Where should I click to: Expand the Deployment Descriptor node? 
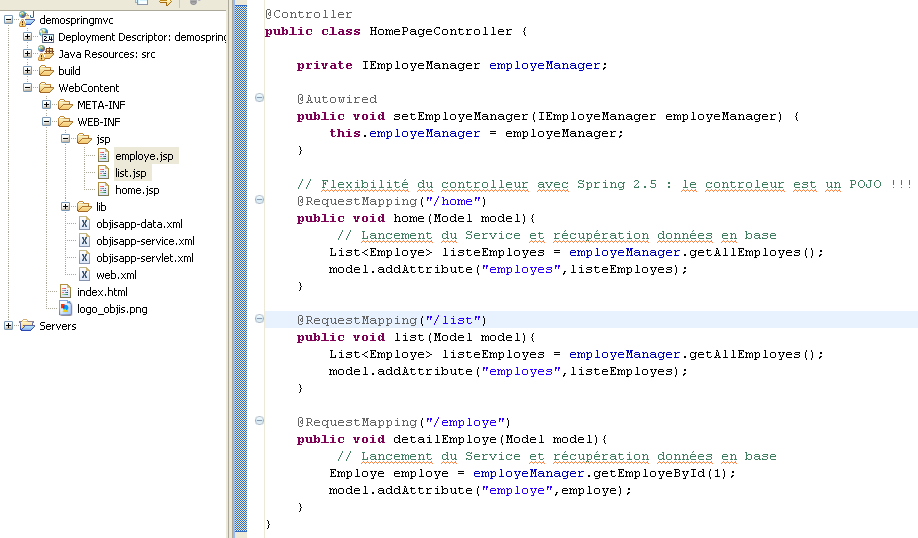pyautogui.click(x=27, y=37)
